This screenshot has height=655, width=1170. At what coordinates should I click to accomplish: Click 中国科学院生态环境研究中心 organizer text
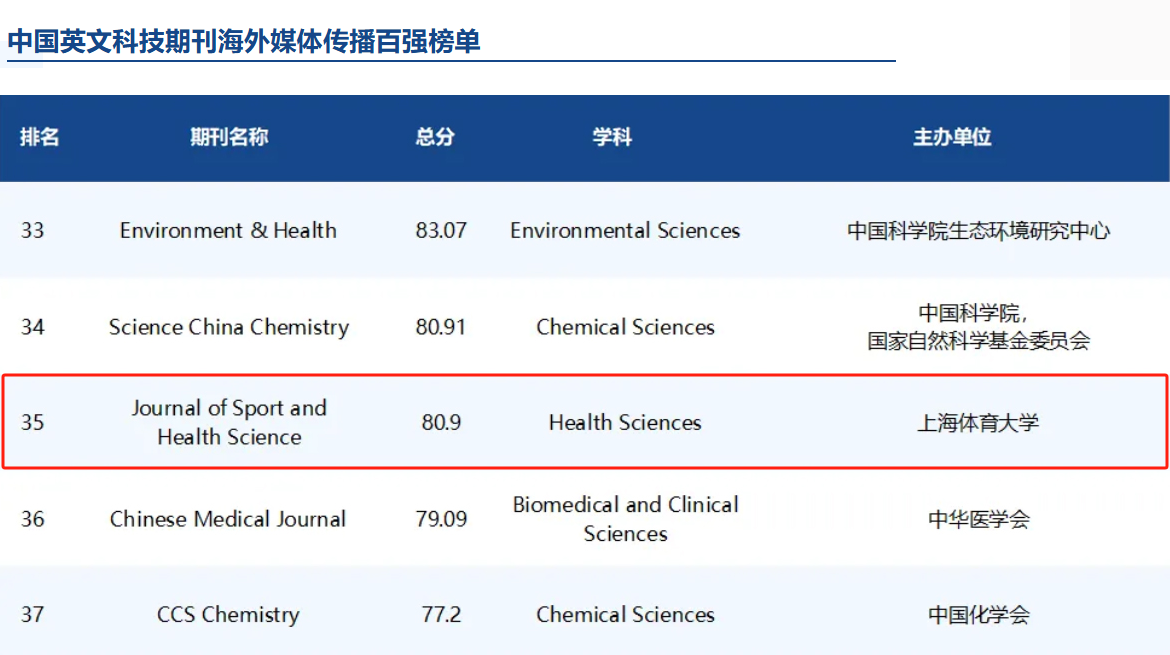pos(978,230)
